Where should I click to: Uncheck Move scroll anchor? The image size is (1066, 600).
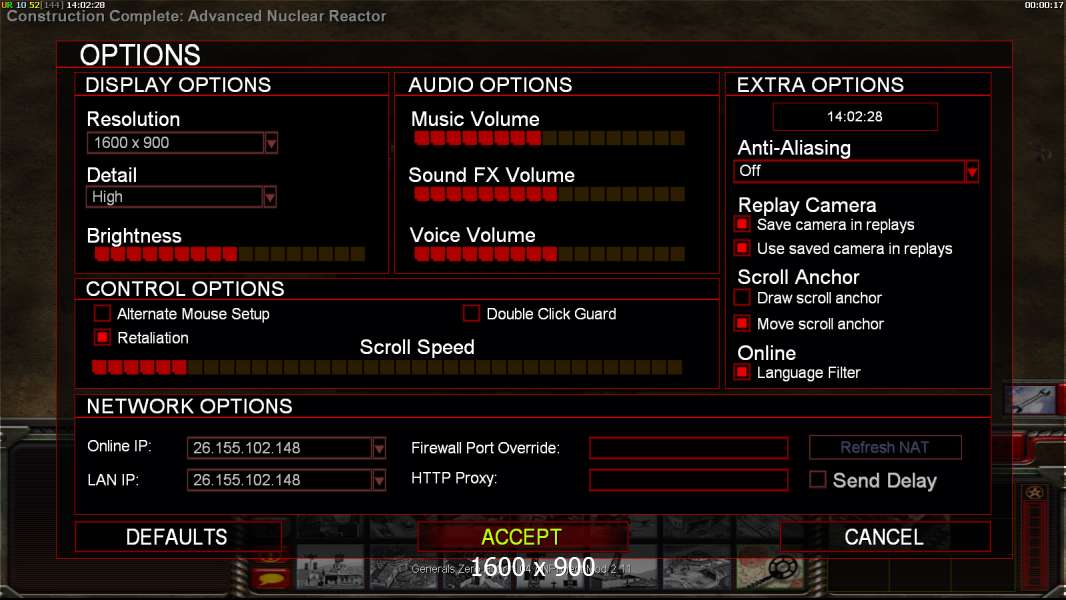tap(742, 323)
